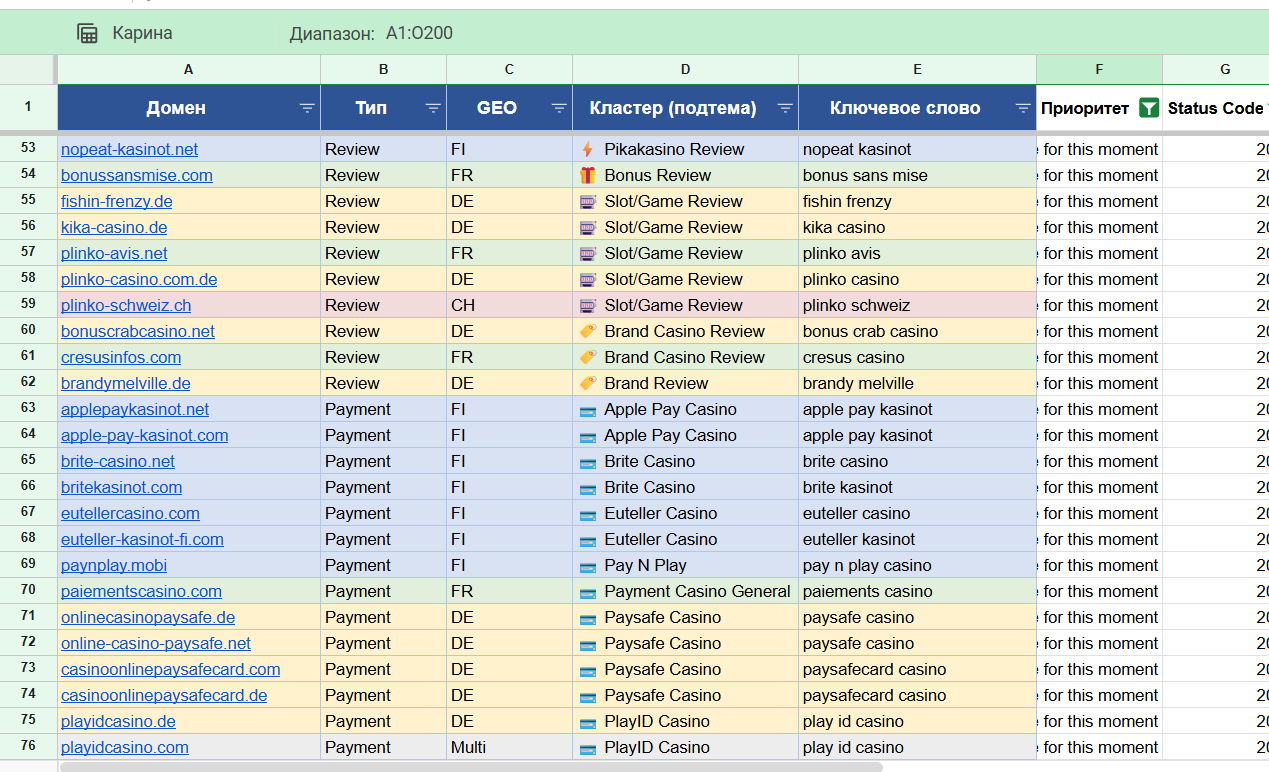Click the tag icon next to Brand Review
1269x772 pixels.
coord(587,383)
